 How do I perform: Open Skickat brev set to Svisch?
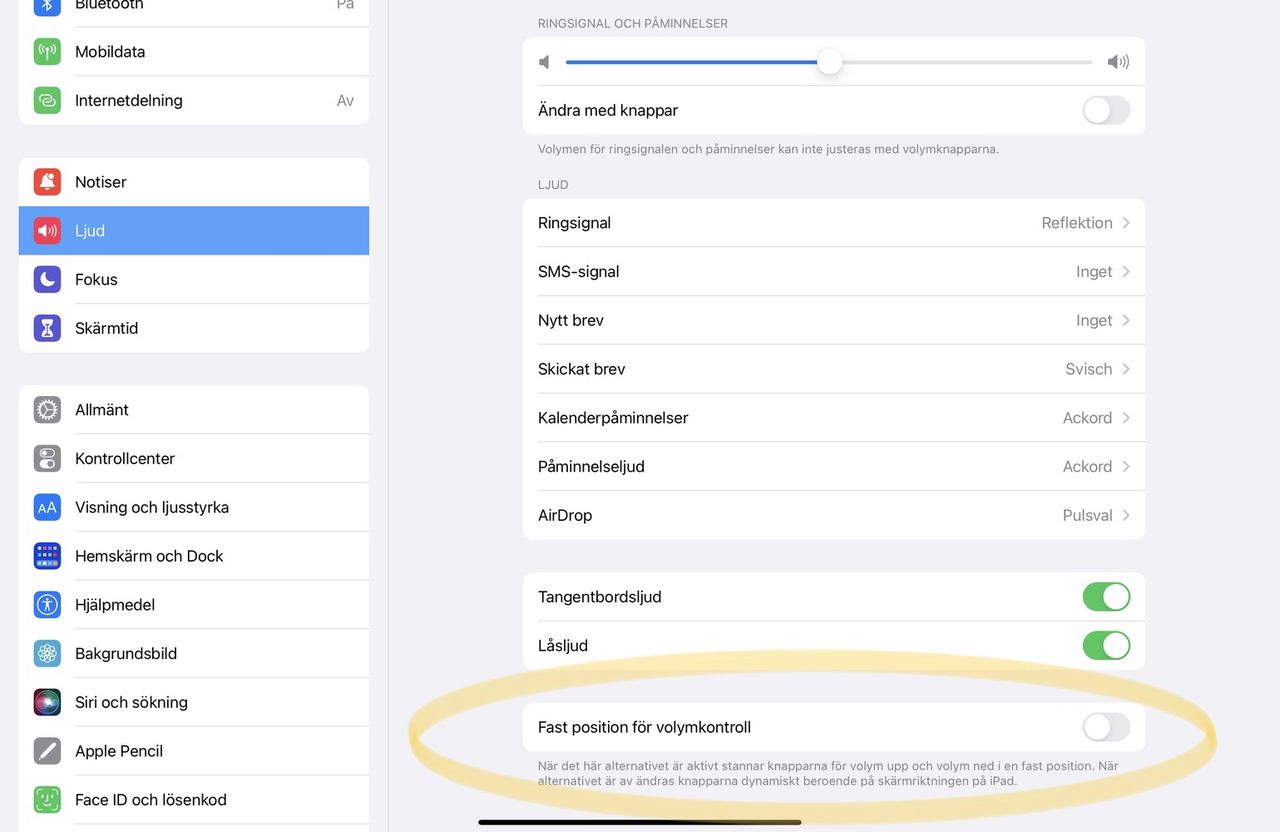[835, 368]
